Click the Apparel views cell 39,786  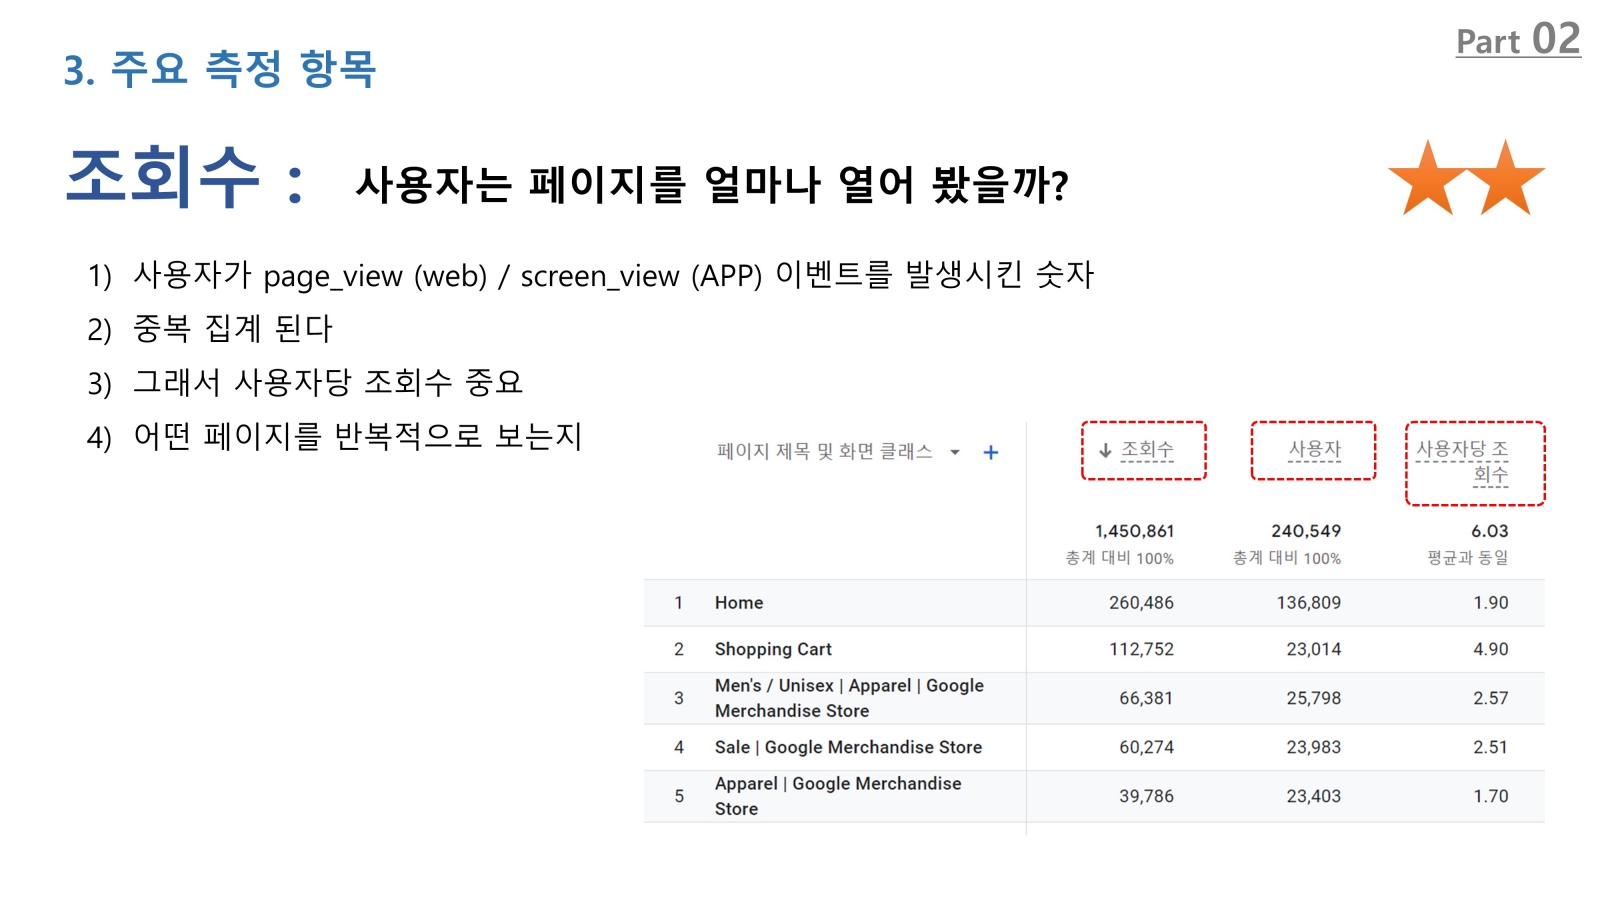tap(1146, 796)
